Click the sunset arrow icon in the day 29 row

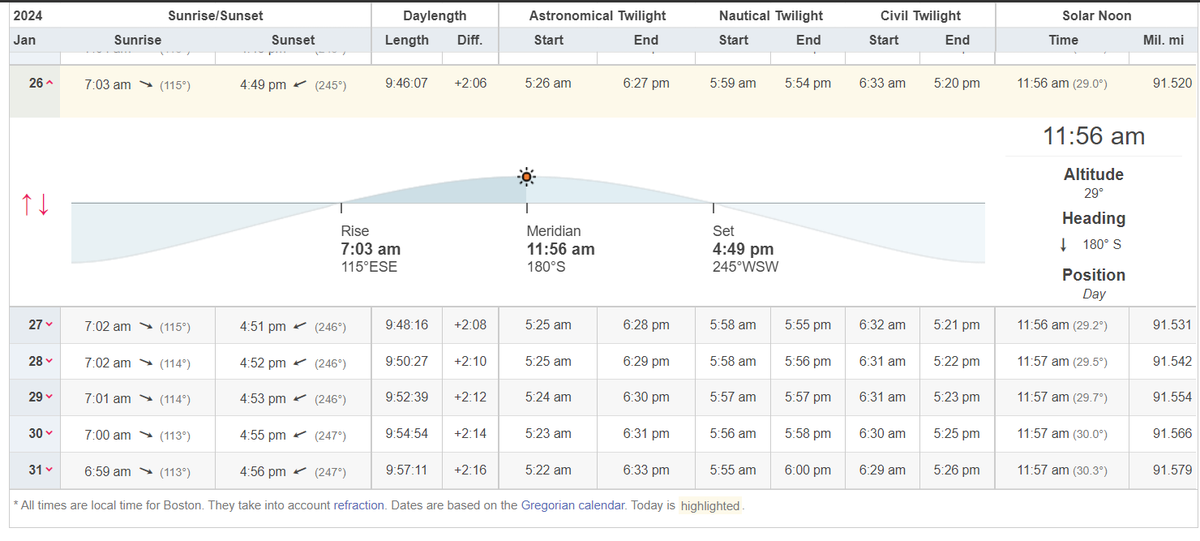(300, 398)
